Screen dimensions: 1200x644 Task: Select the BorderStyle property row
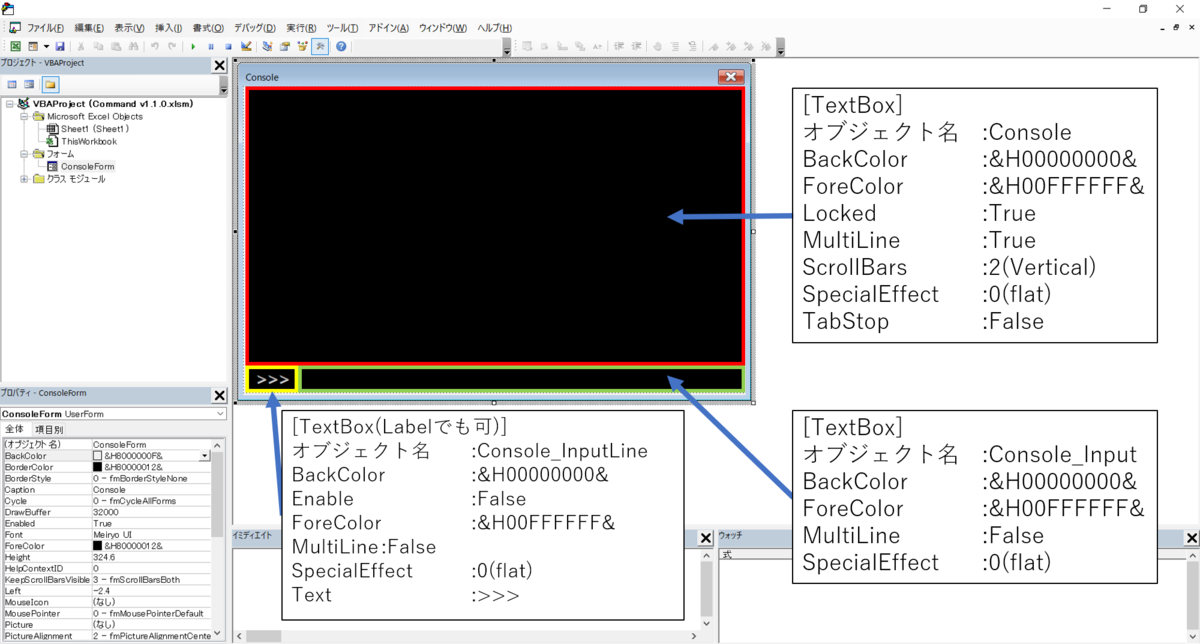tap(106, 477)
